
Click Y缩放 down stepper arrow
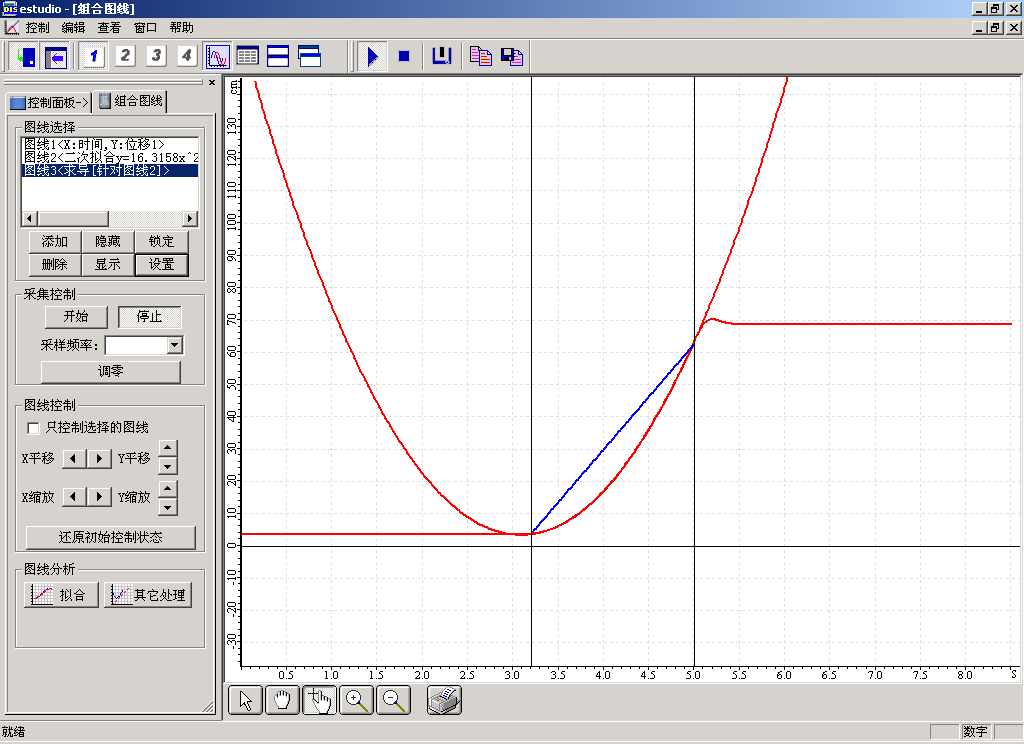[x=168, y=506]
